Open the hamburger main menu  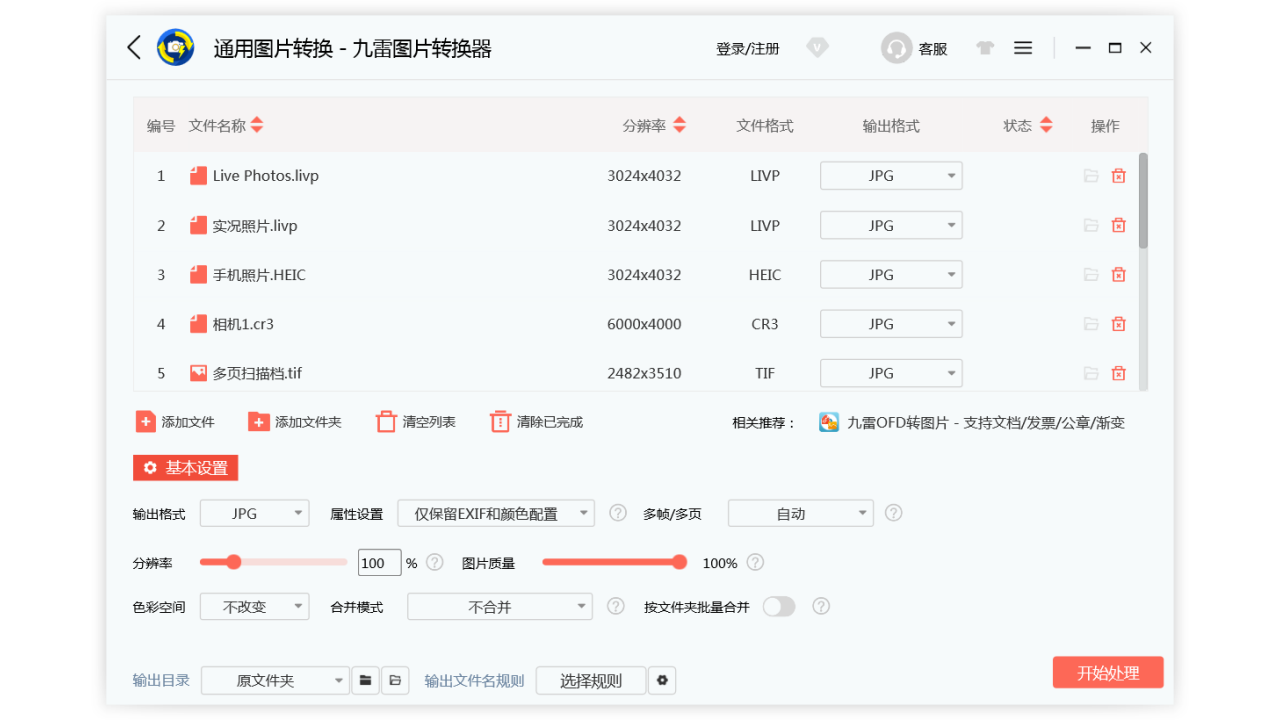pyautogui.click(x=1023, y=48)
